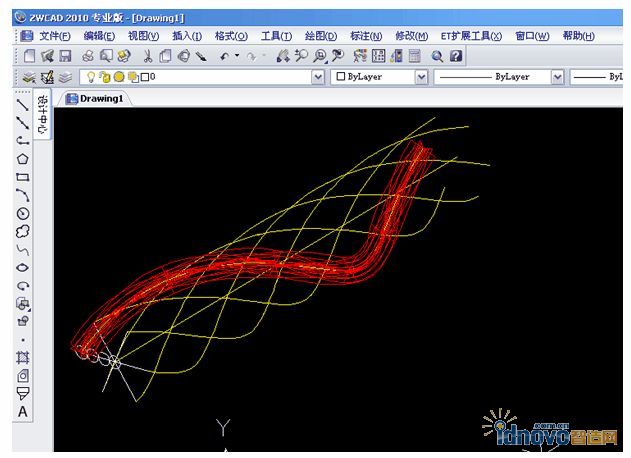Viewport: 631px width, 458px height.
Task: Select the Hatch tool
Action: (23, 357)
